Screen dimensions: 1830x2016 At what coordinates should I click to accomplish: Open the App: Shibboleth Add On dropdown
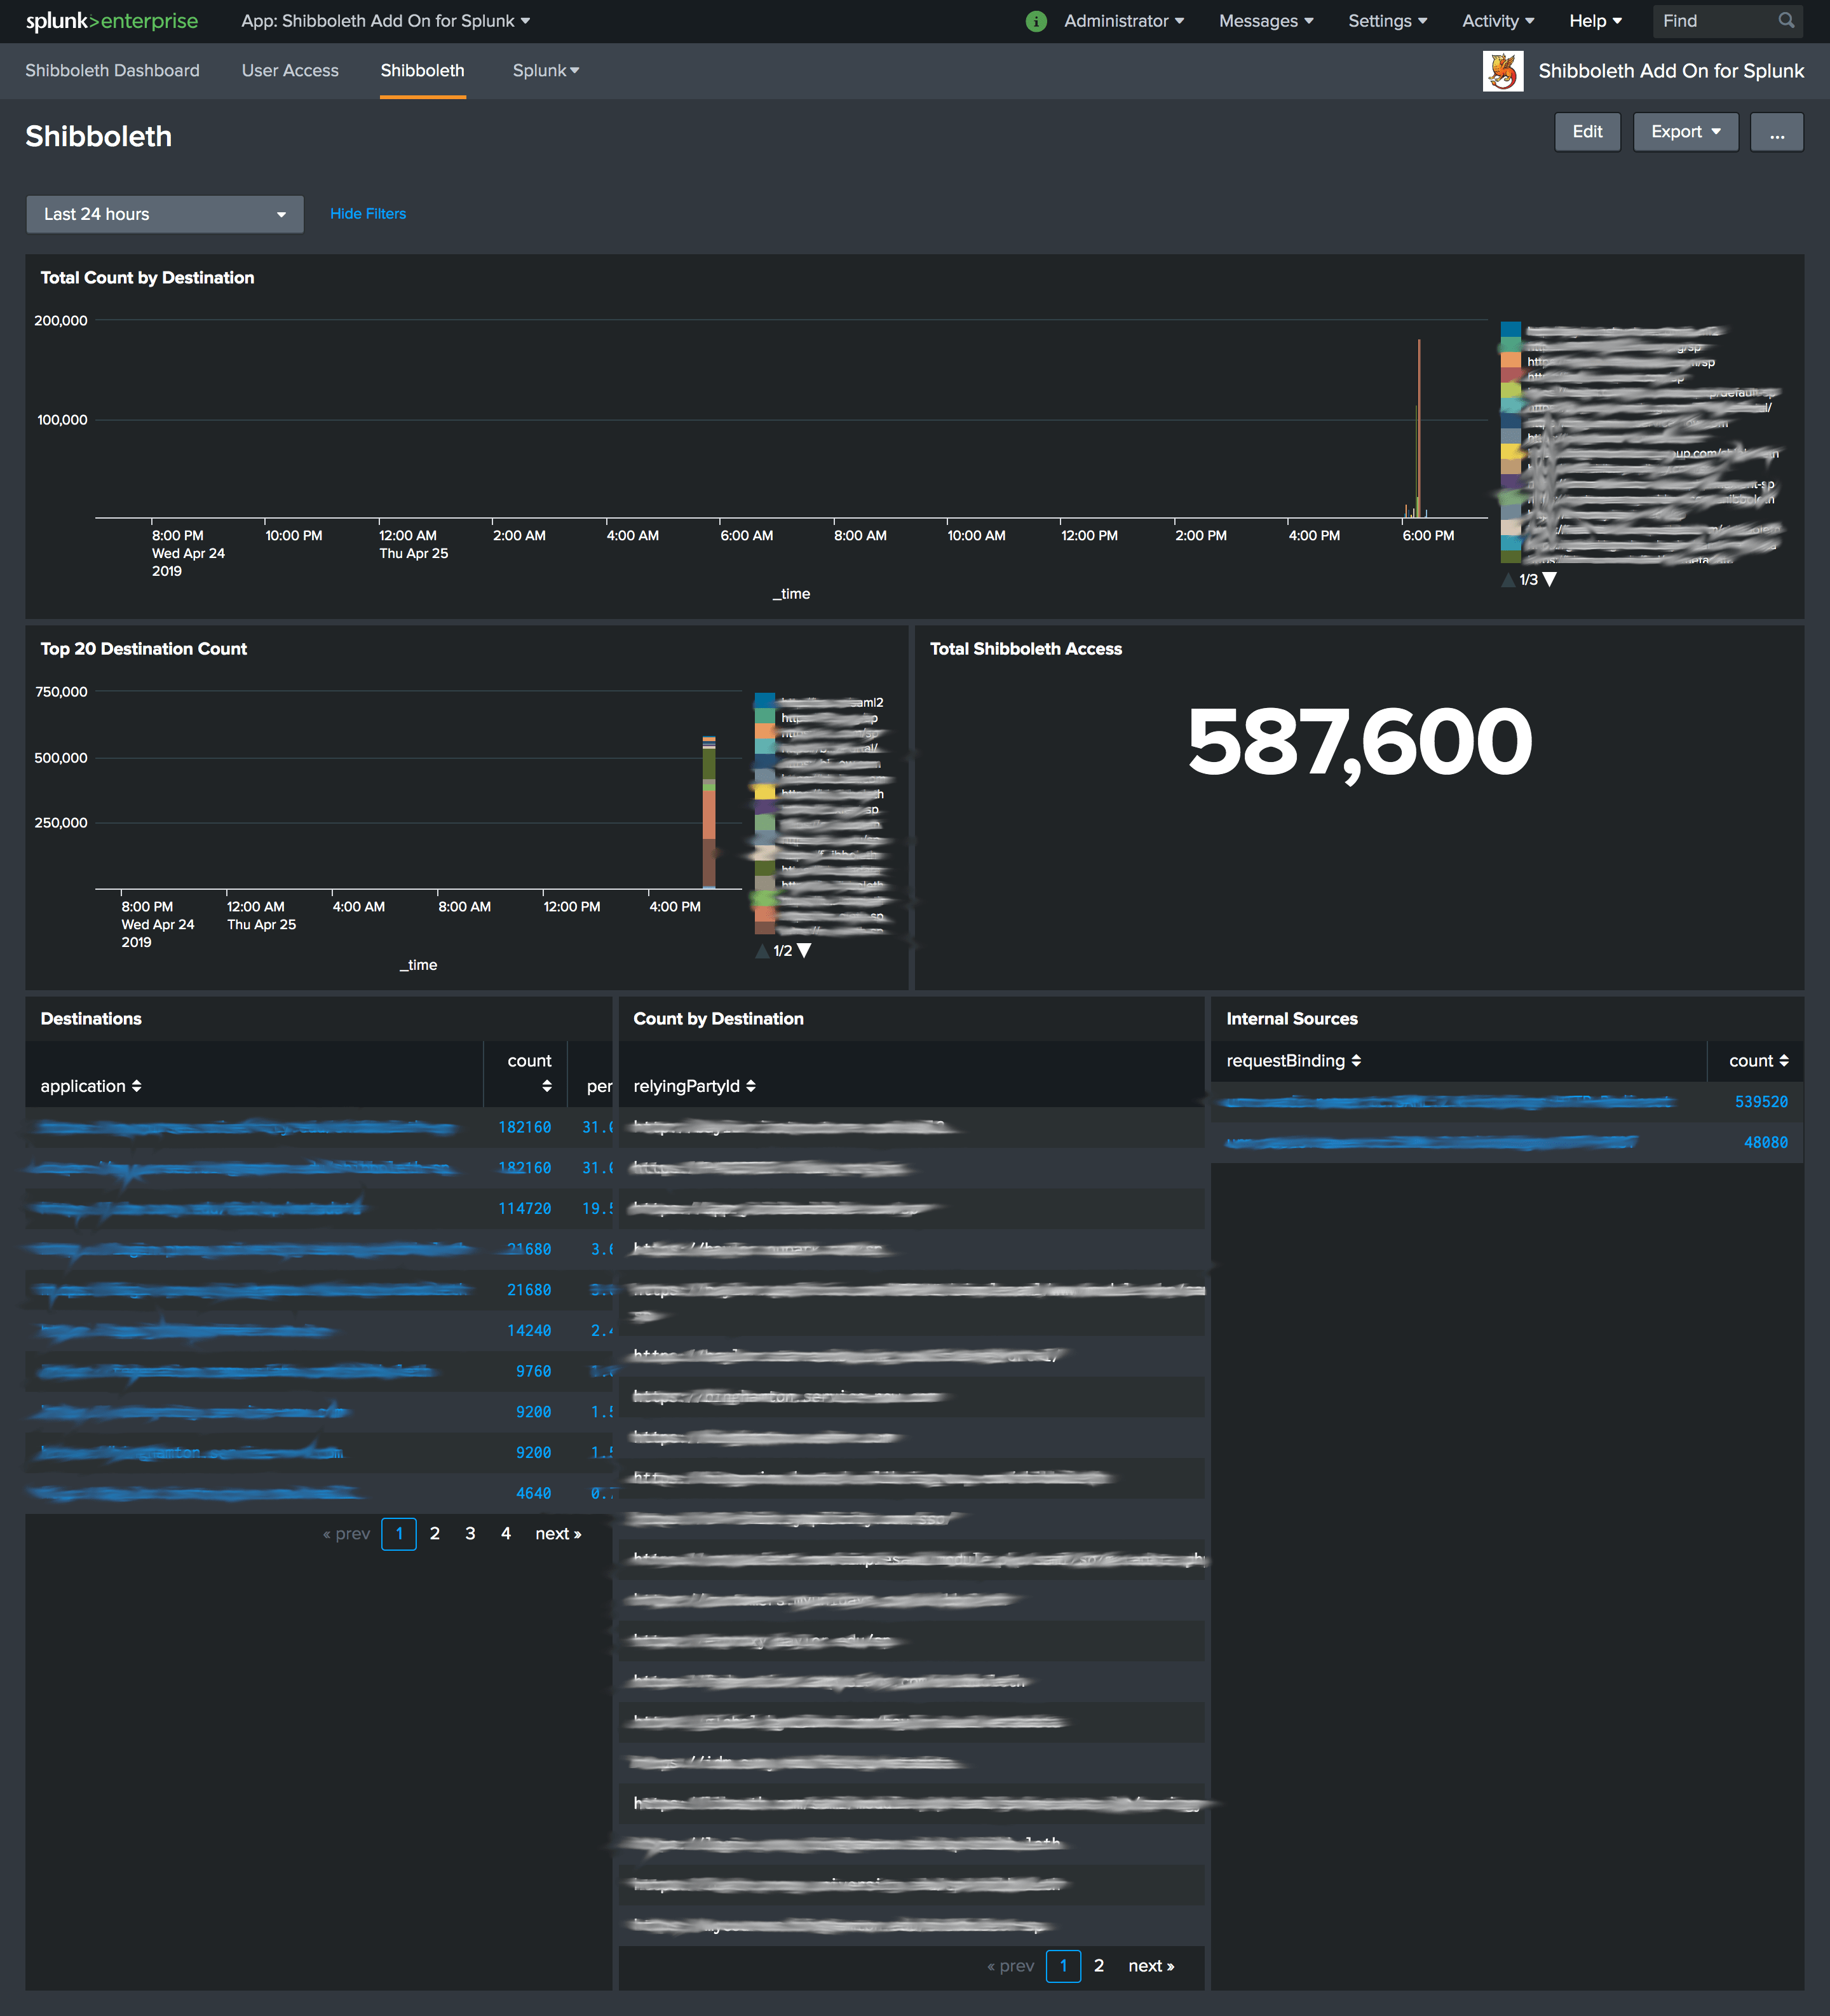click(386, 21)
